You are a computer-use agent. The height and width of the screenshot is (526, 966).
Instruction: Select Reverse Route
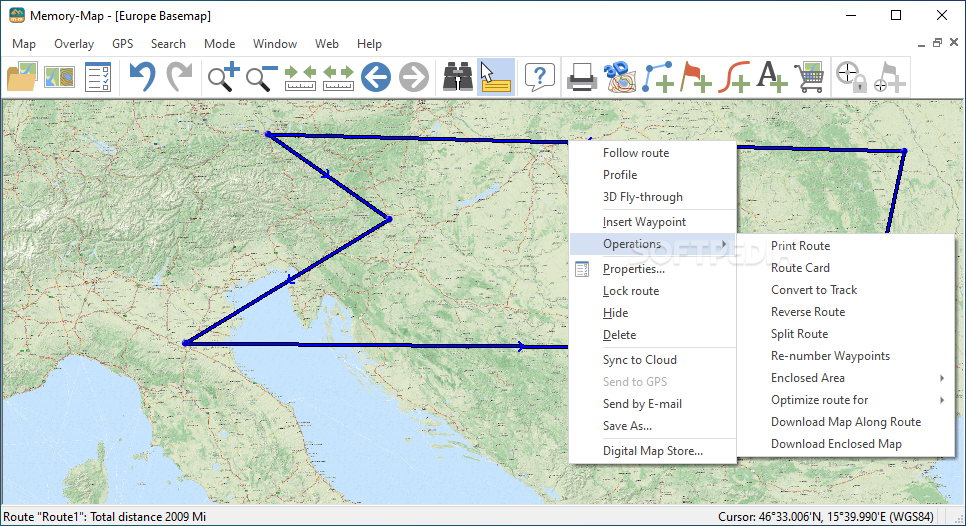(x=808, y=312)
